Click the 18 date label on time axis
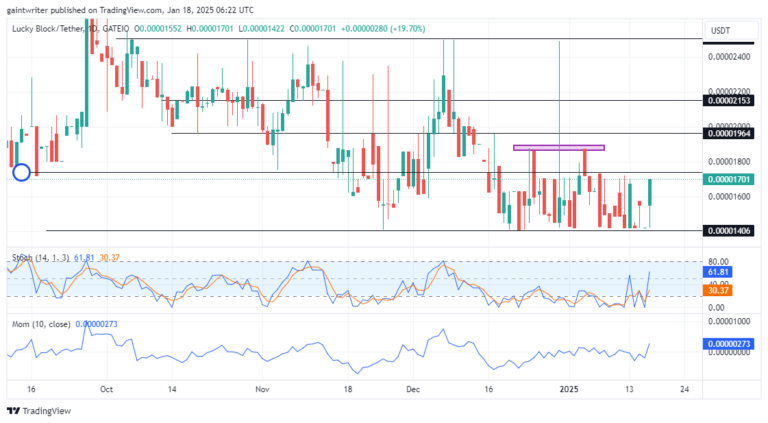The width and height of the screenshot is (768, 423). tap(347, 389)
